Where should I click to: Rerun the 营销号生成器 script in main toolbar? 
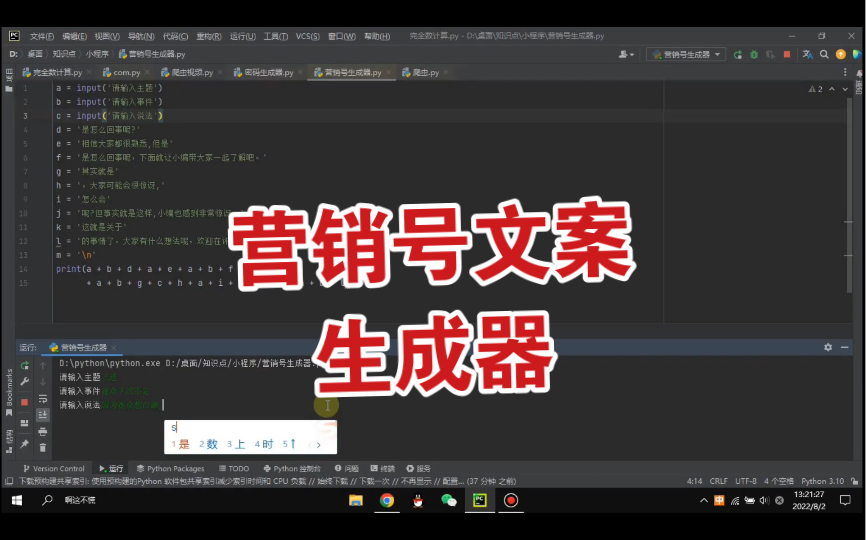[738, 55]
